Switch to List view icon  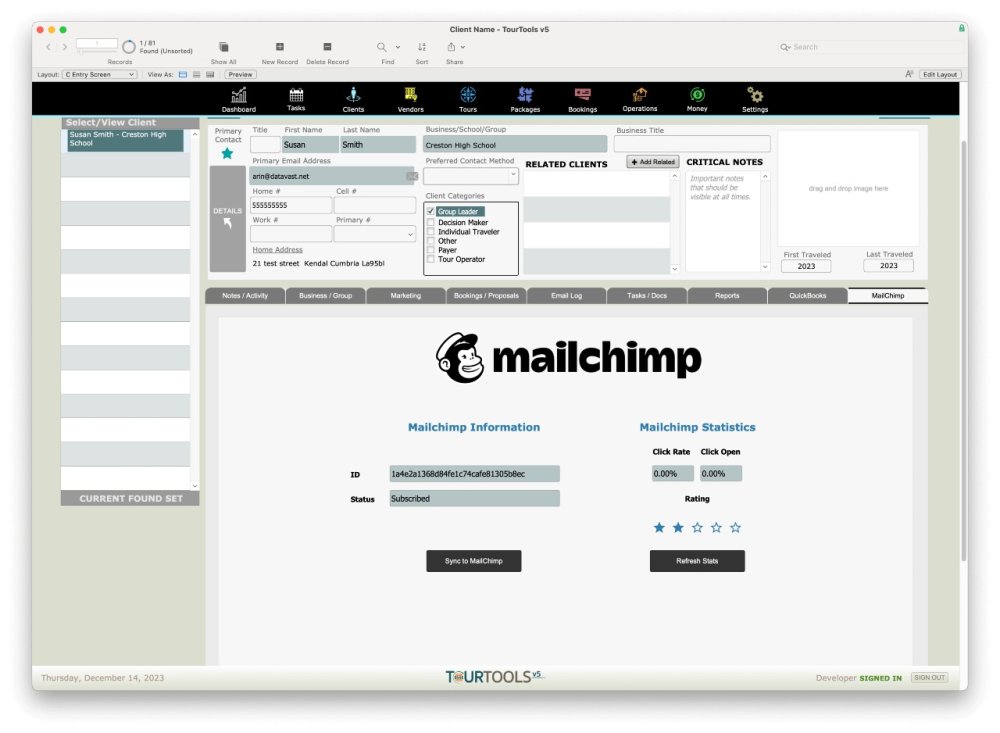pyautogui.click(x=196, y=75)
